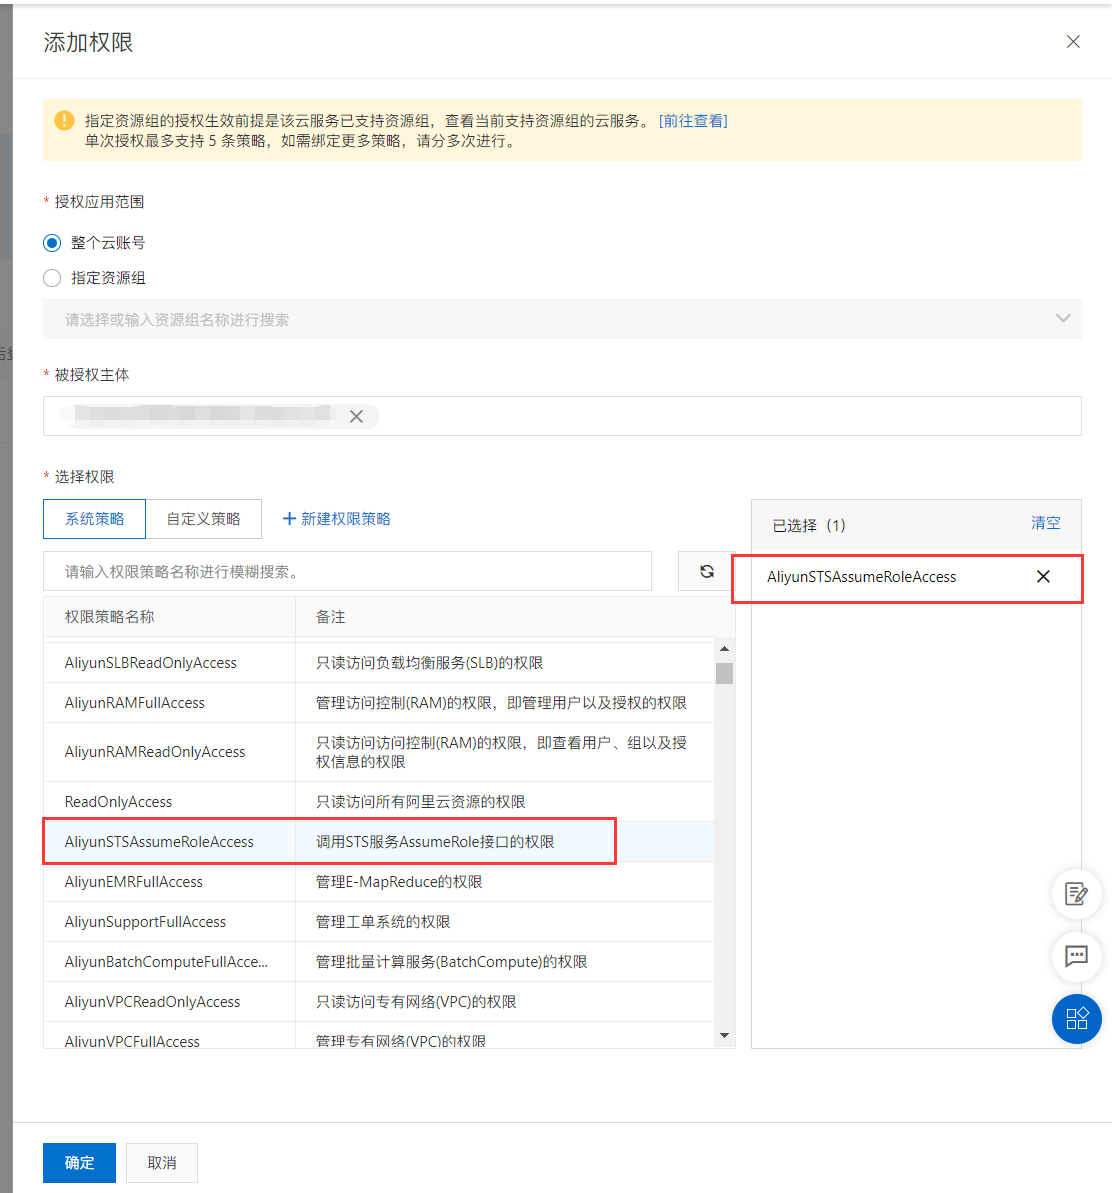1112x1193 pixels.
Task: Click 清空 to clear selected policies
Action: (1045, 523)
